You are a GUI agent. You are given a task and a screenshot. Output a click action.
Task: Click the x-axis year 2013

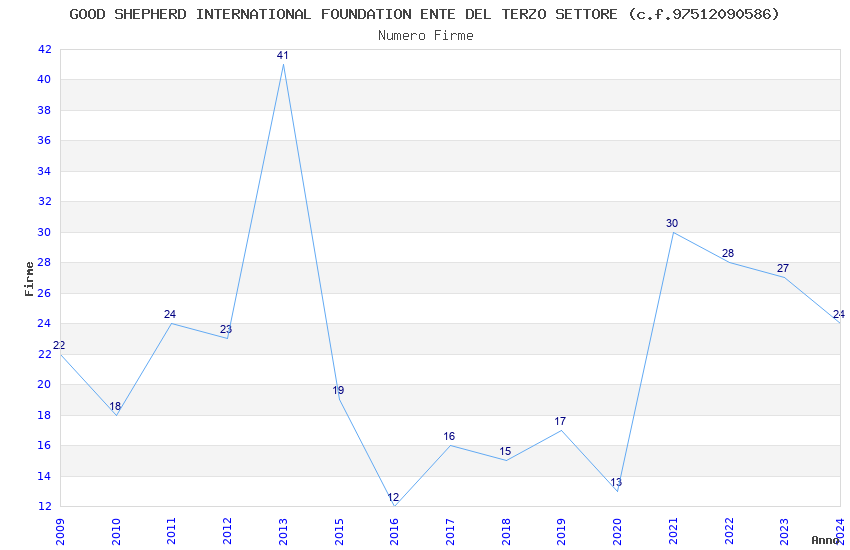(x=283, y=531)
